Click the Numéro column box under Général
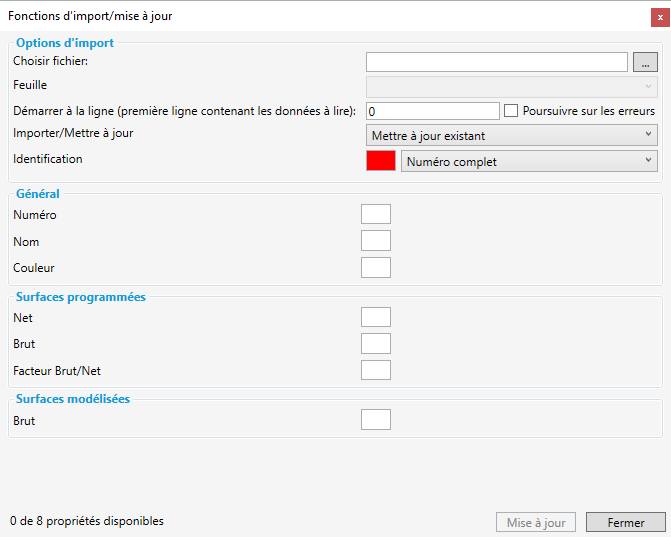Viewport: 671px width, 537px height. 375,214
